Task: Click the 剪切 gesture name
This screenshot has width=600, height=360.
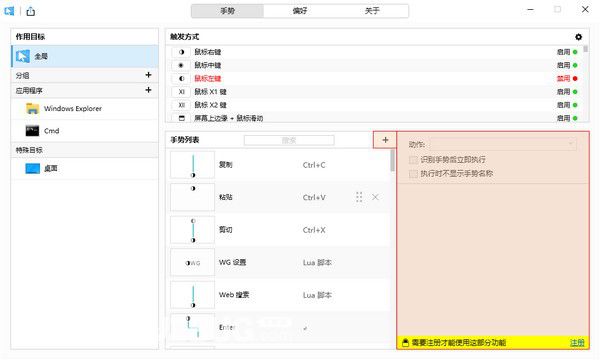Action: coord(225,230)
